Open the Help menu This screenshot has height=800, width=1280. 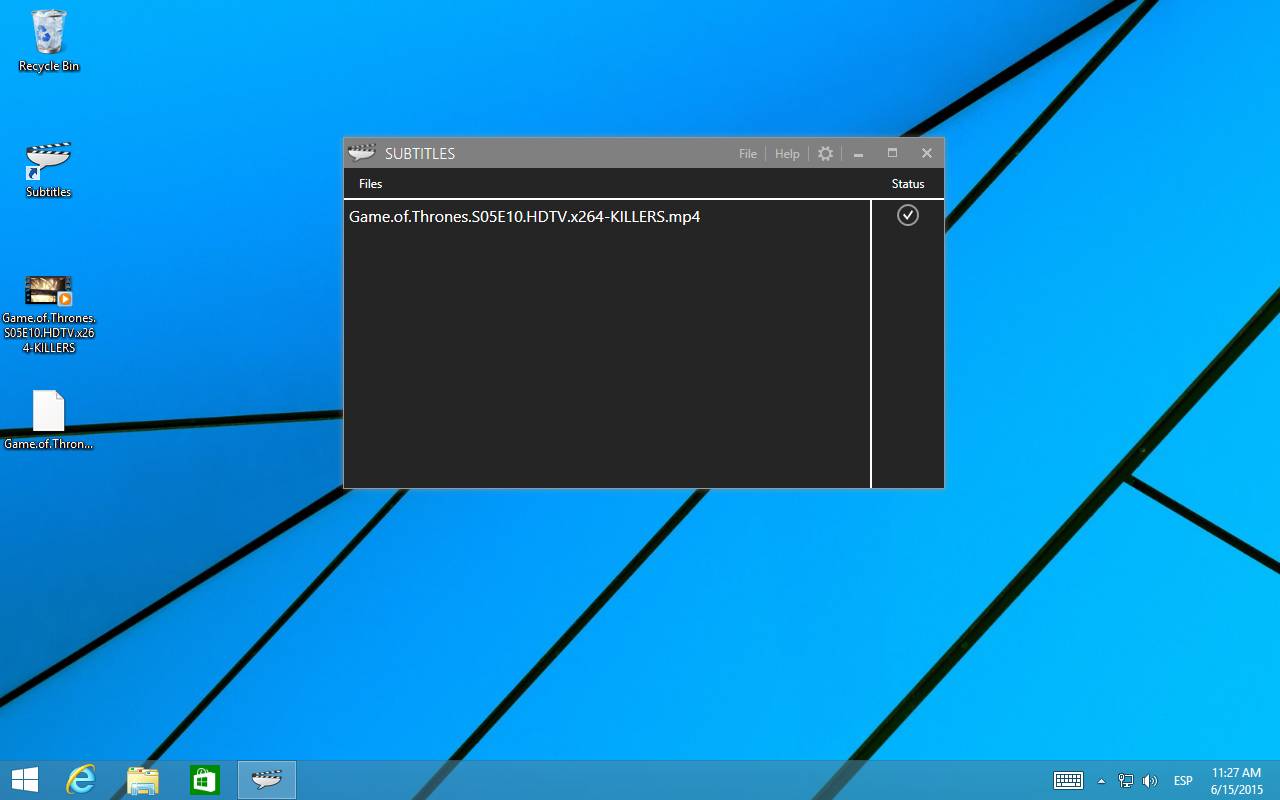pos(787,154)
